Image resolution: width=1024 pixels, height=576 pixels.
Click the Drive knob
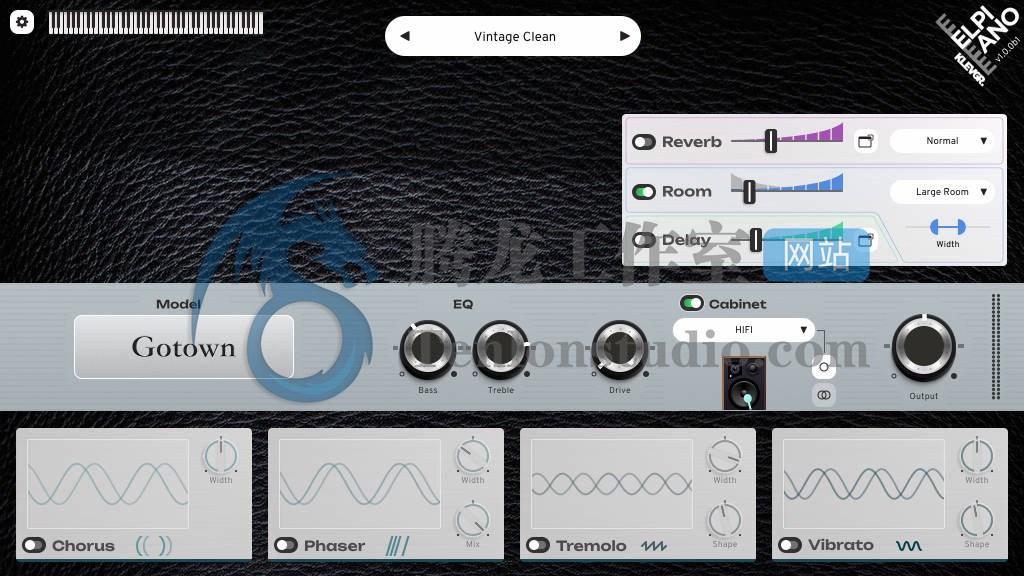(x=620, y=349)
